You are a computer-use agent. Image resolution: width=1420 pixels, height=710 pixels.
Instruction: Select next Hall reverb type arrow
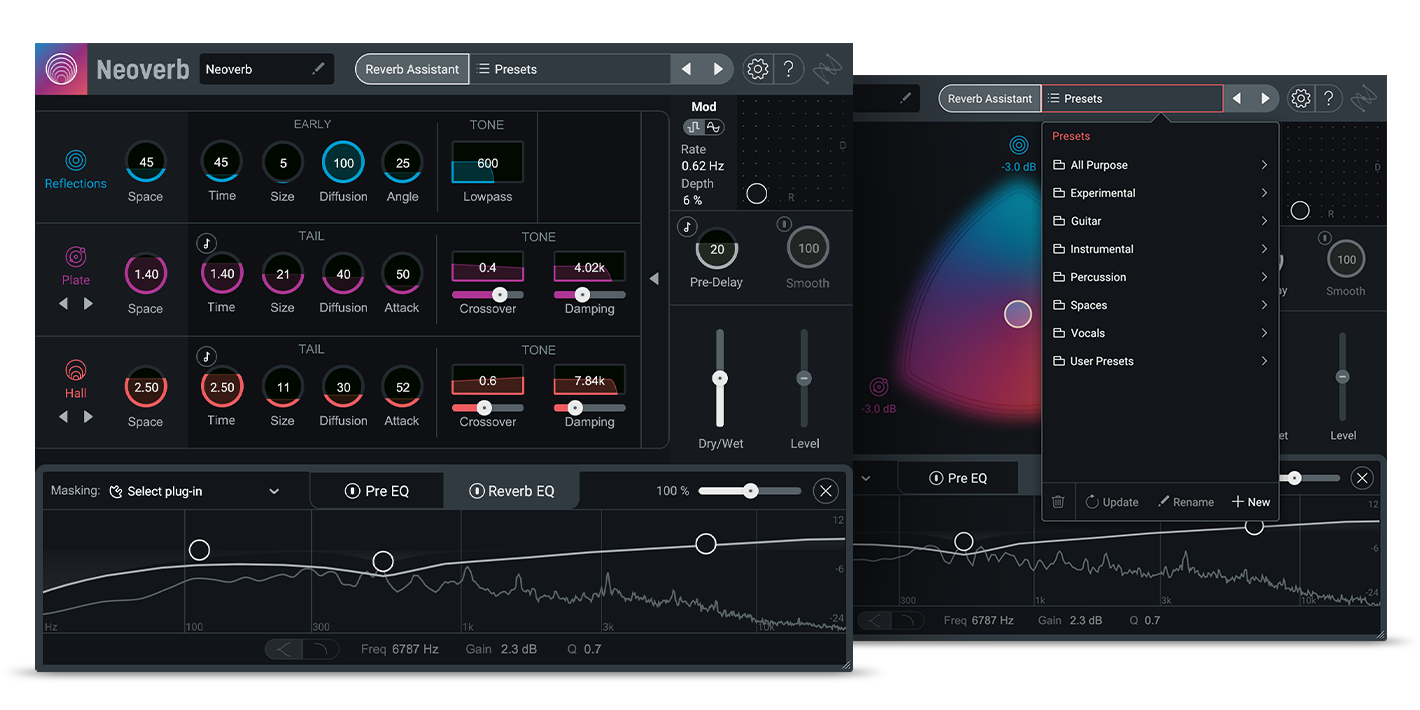coord(88,416)
